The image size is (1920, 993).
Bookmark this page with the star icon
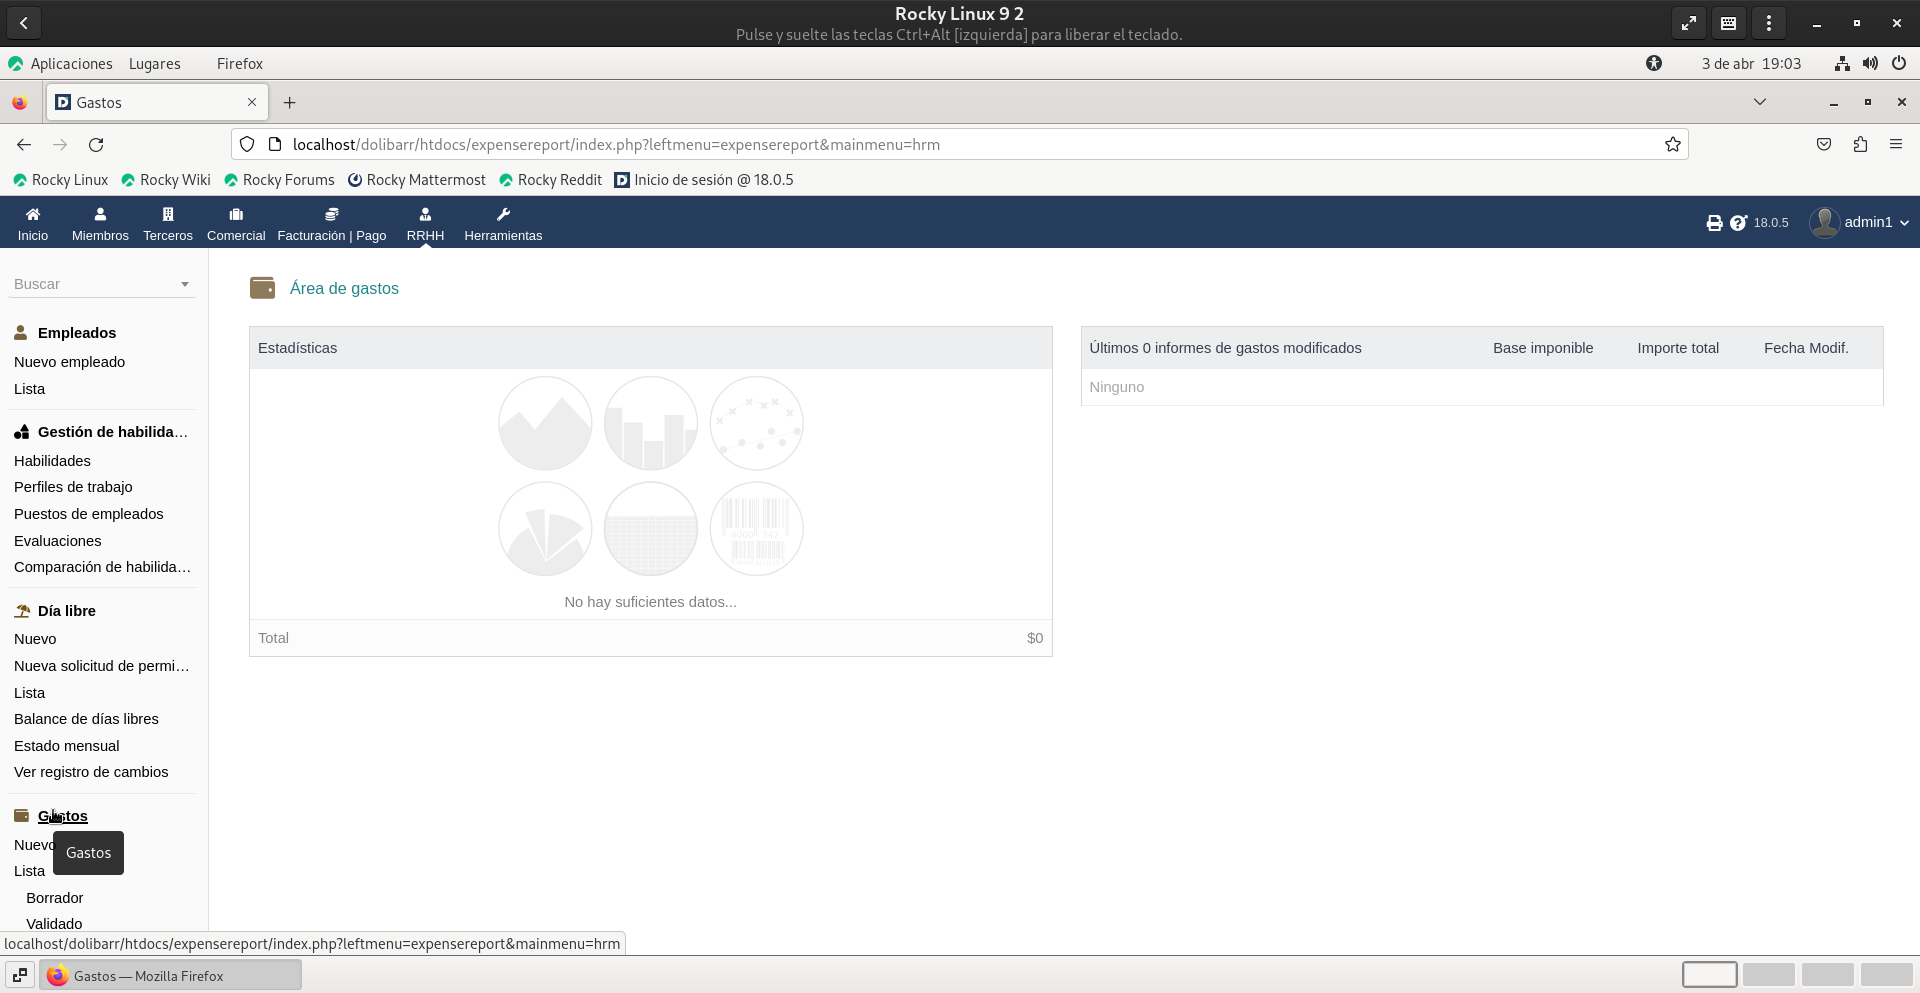(1672, 145)
